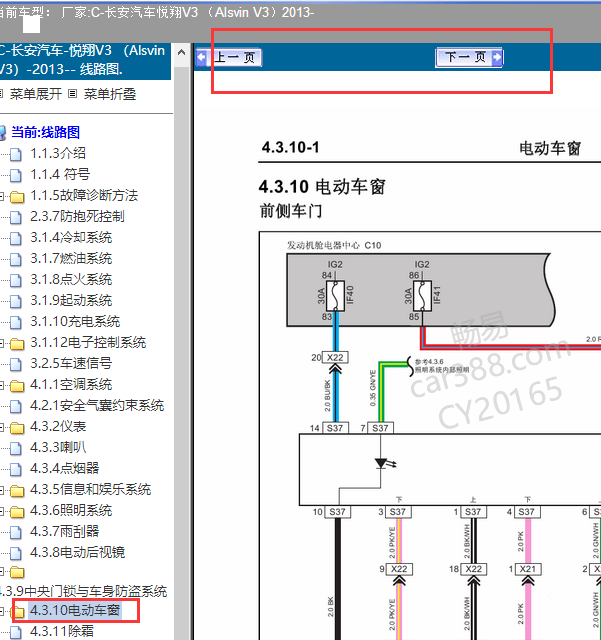Select the highlighted 4.3.10电动车窗 item
Image resolution: width=601 pixels, height=640 pixels.
click(75, 611)
